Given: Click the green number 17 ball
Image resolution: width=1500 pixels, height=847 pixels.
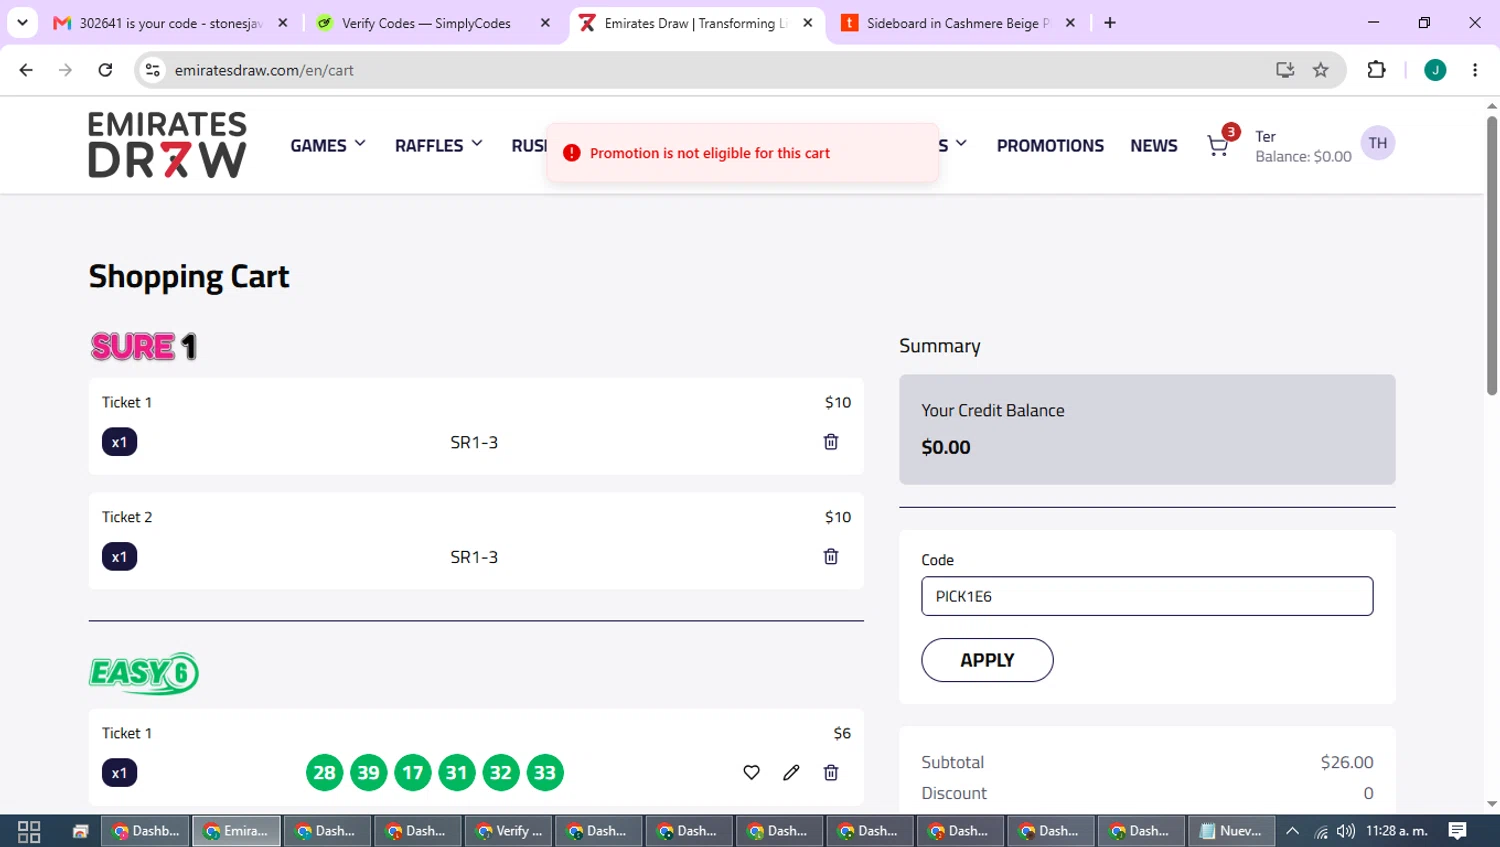Looking at the screenshot, I should click(412, 773).
